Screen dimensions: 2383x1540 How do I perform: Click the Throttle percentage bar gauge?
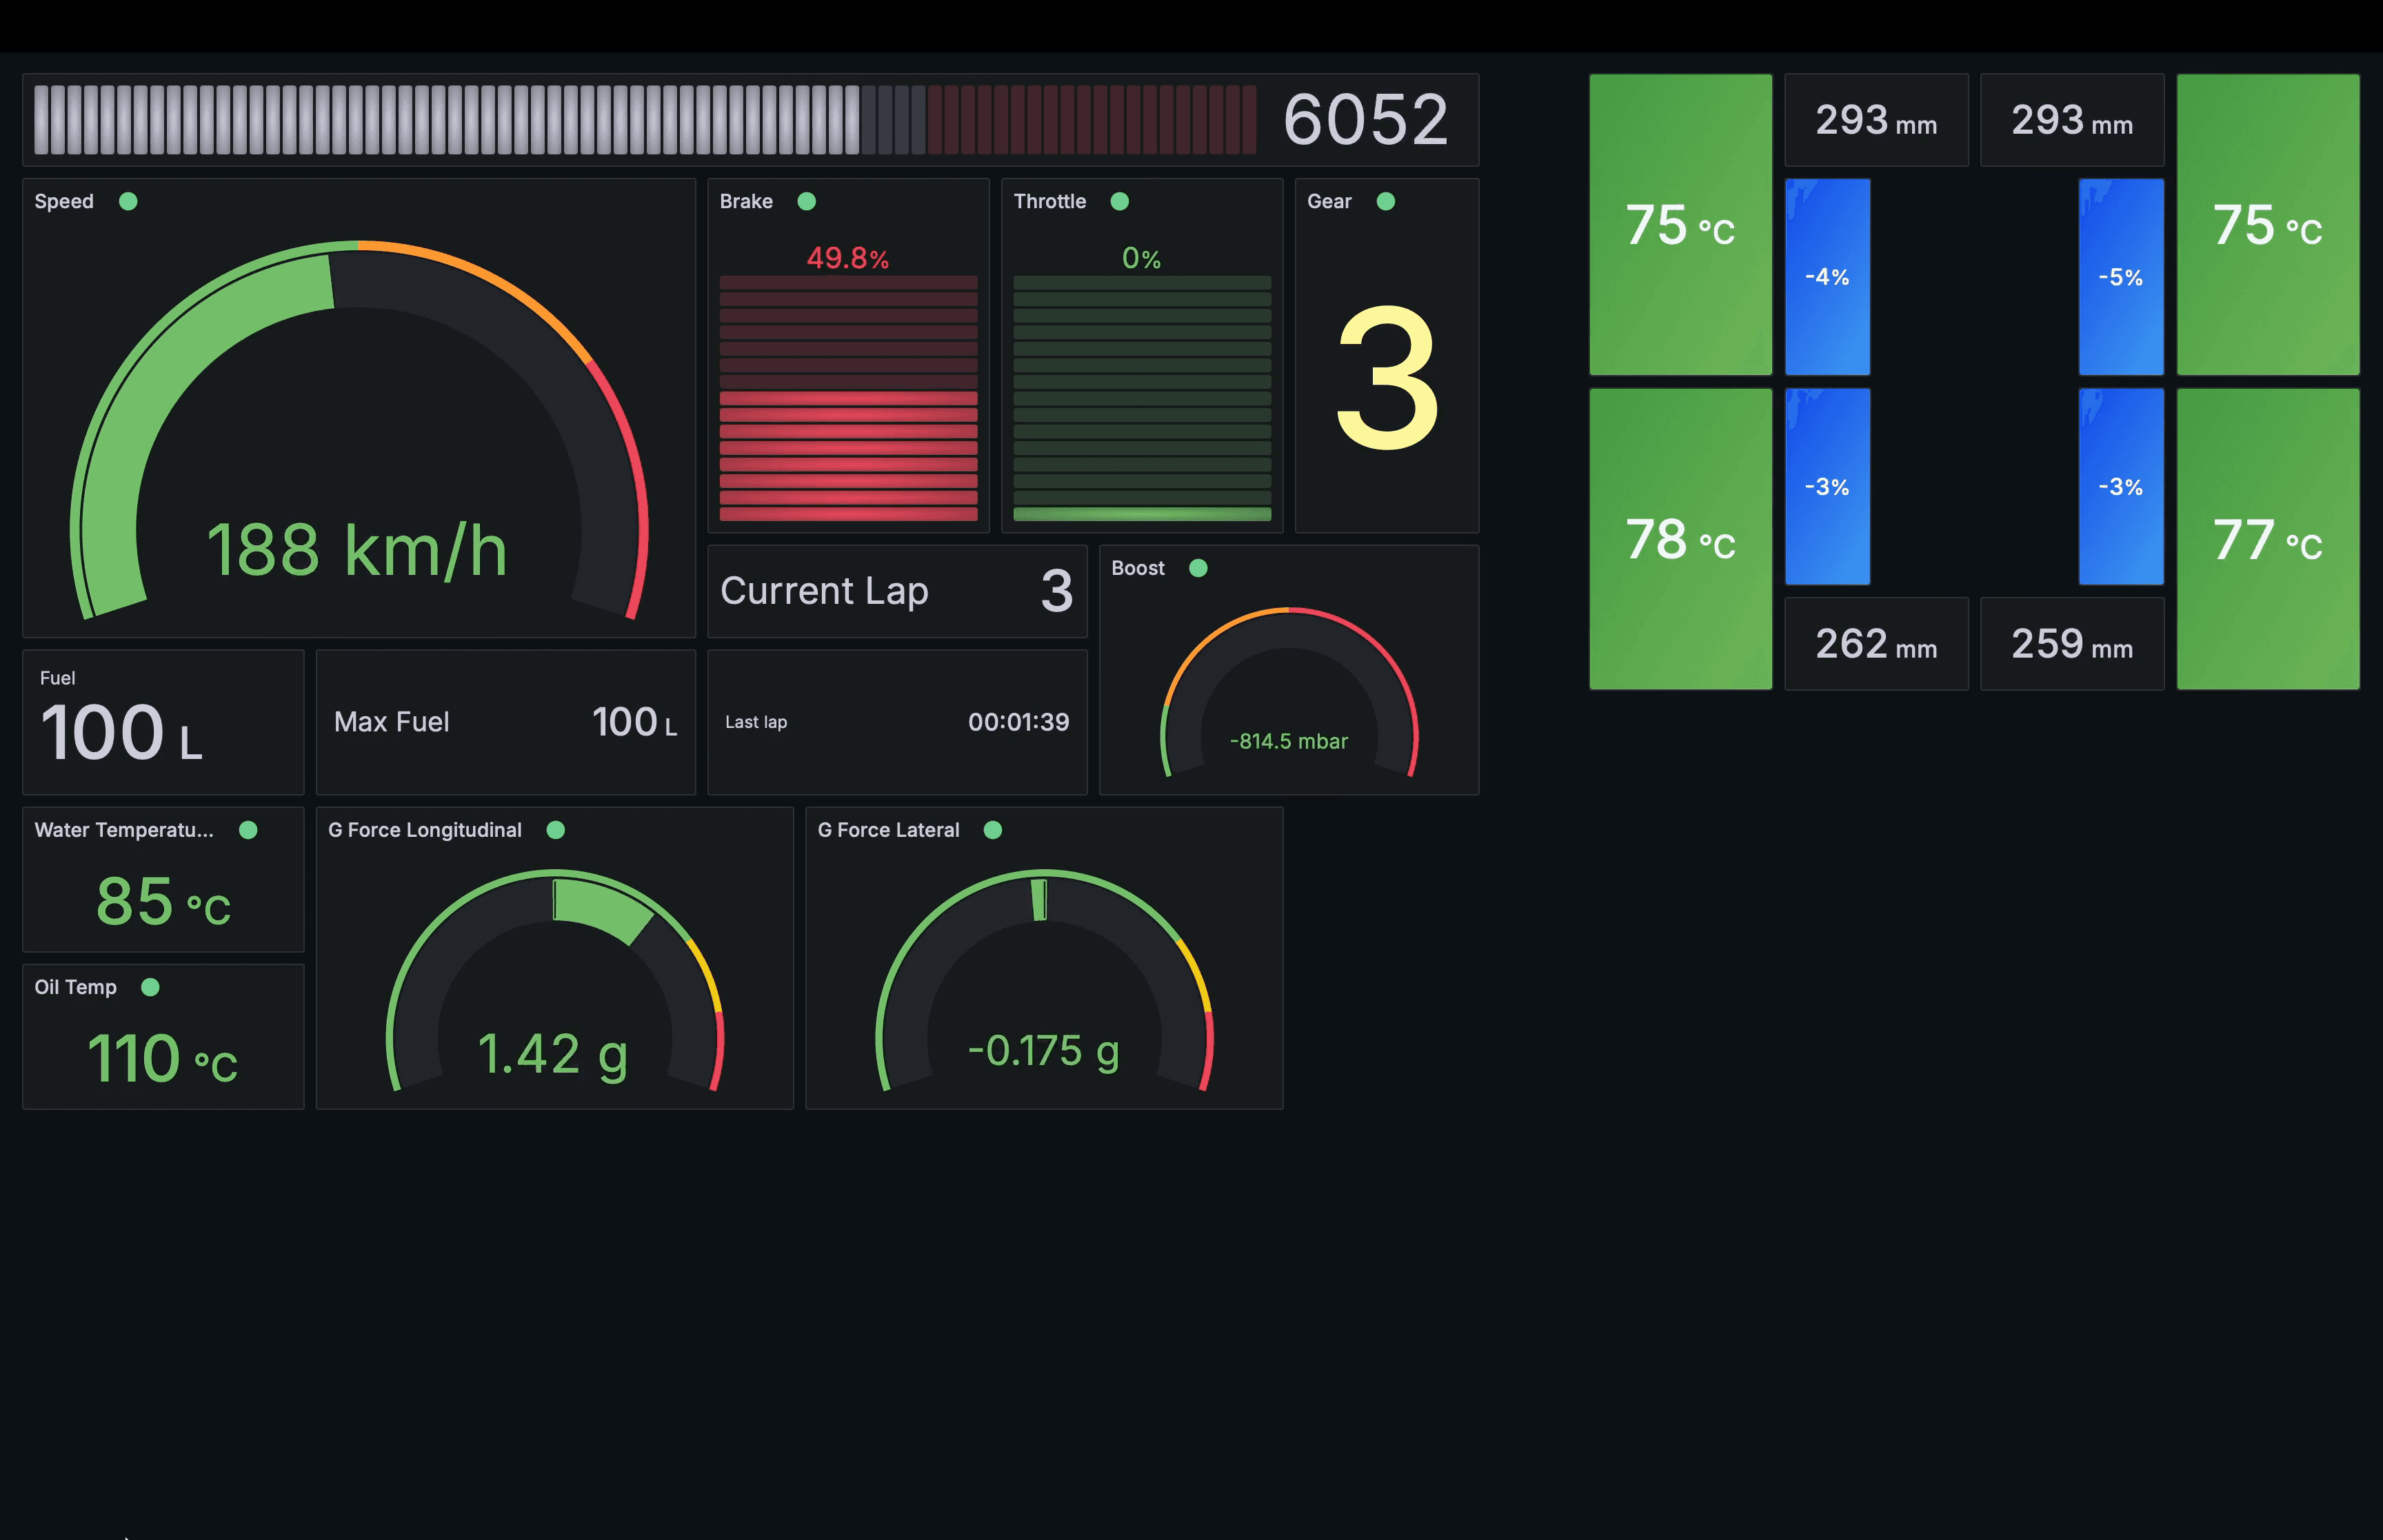[1142, 398]
